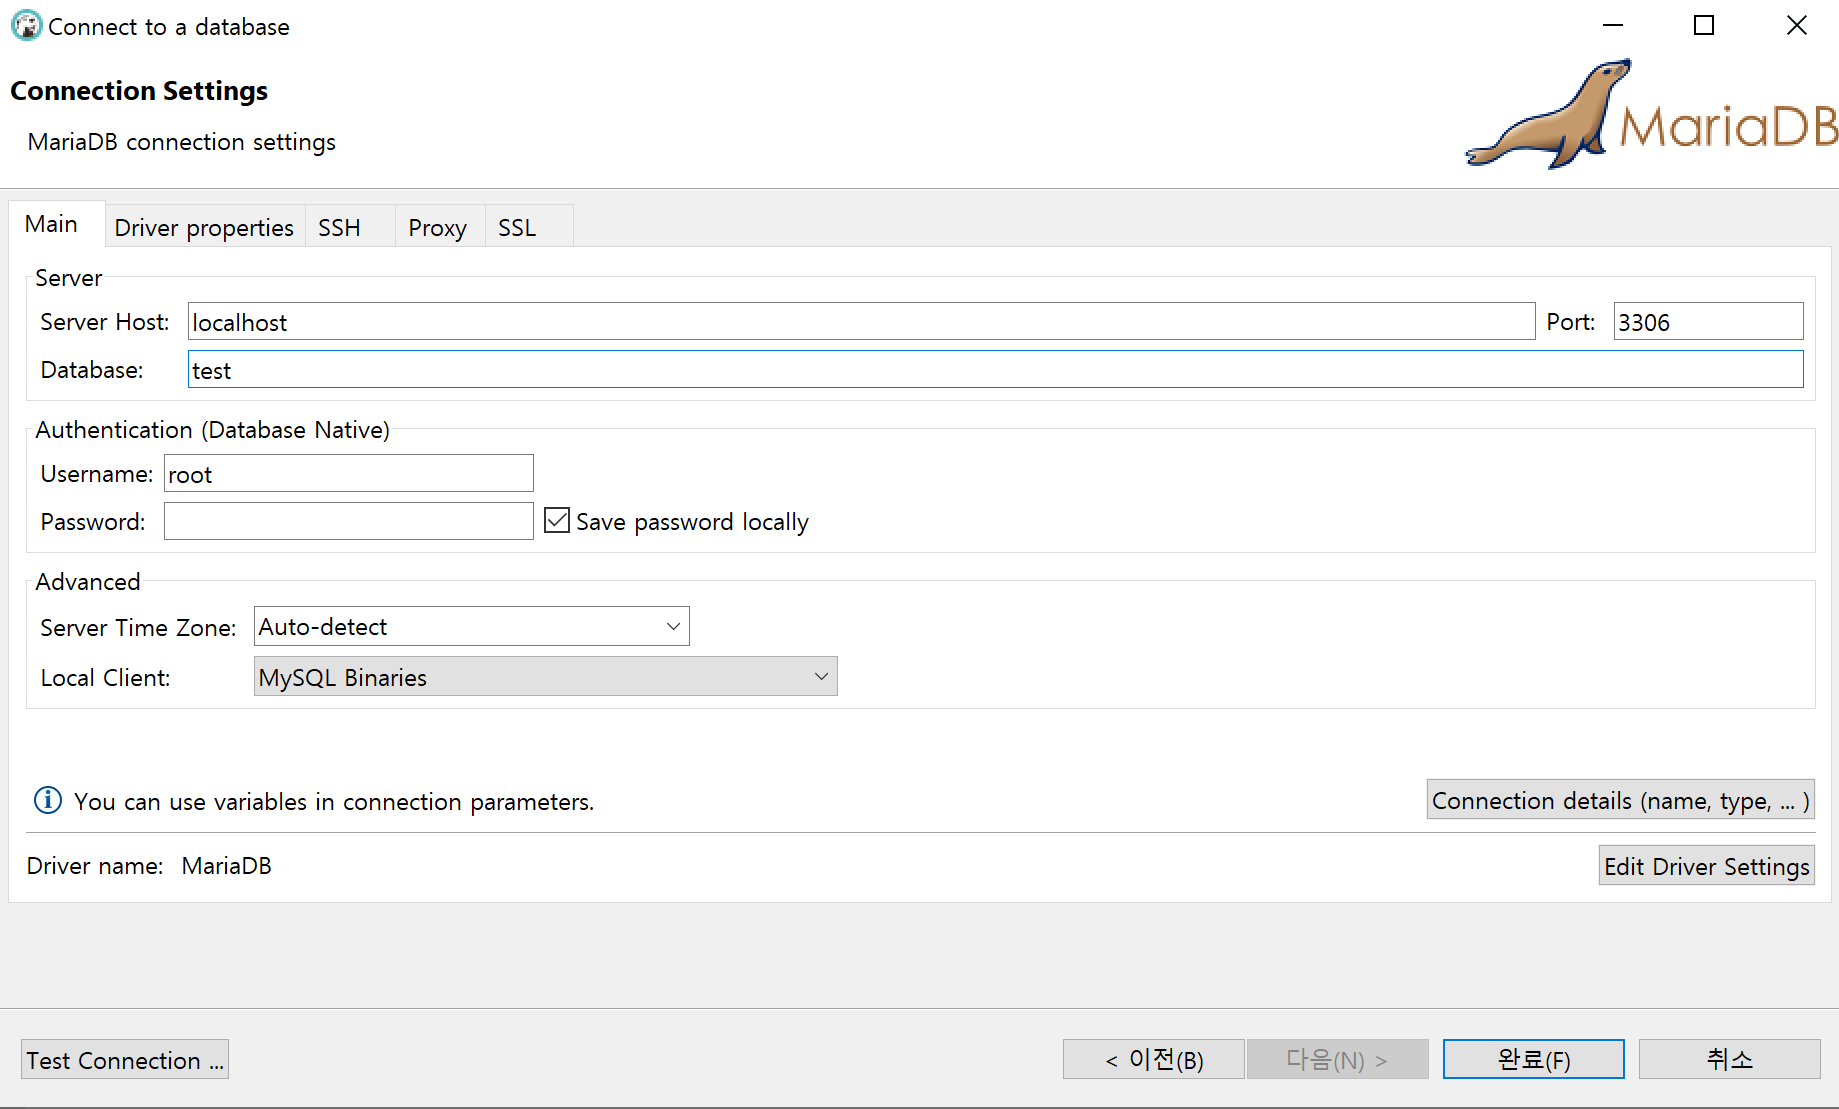Click the 'Advanced' group label

[x=88, y=582]
